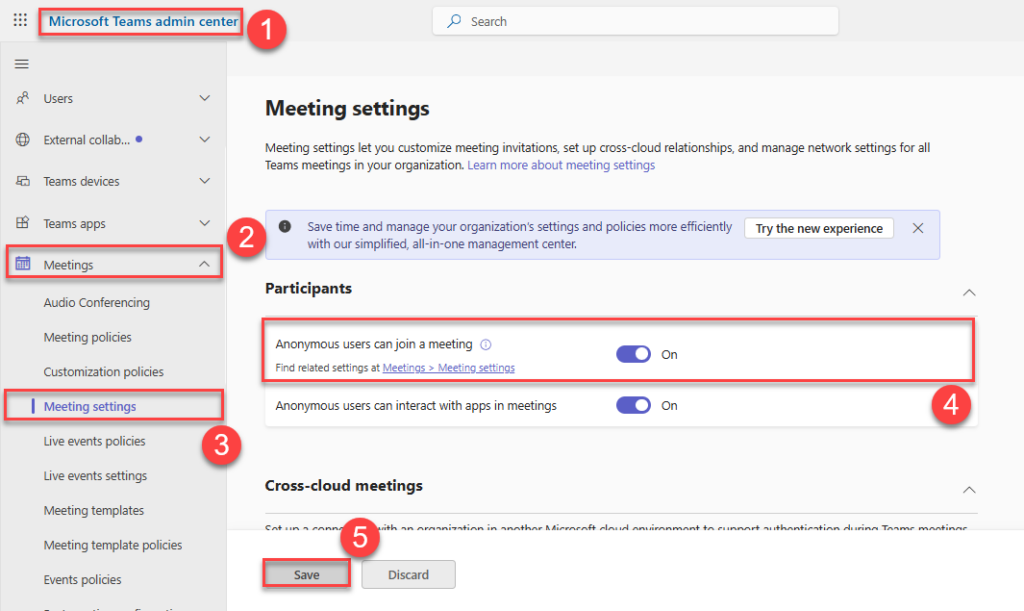Click the Users people icon
This screenshot has width=1024, height=611.
[22, 98]
